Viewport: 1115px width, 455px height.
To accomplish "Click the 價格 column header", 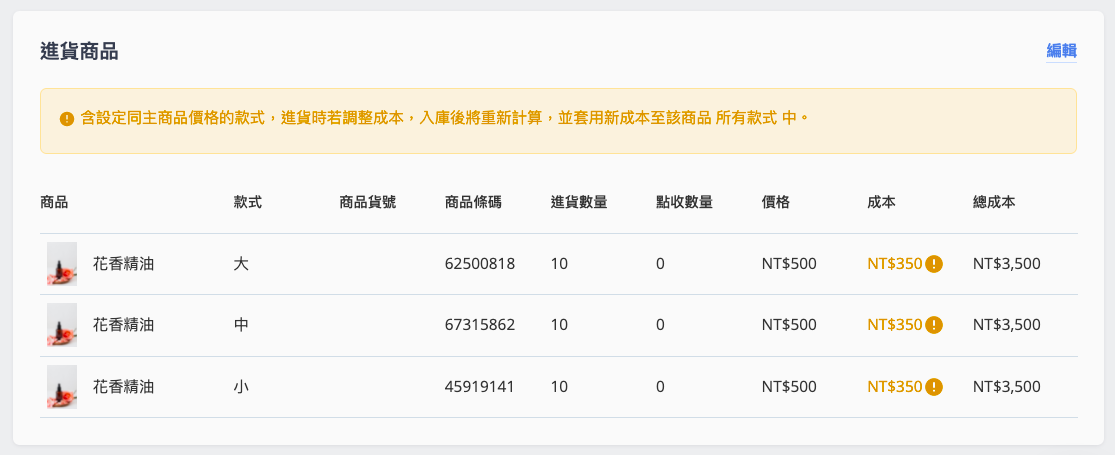I will [776, 202].
